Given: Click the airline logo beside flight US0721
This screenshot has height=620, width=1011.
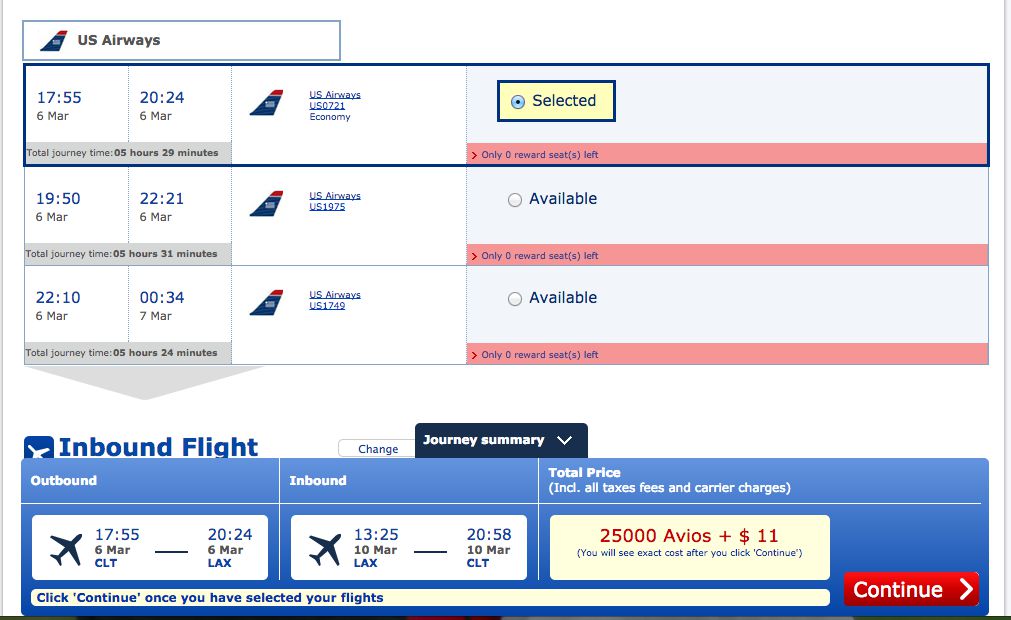Looking at the screenshot, I should pos(266,102).
